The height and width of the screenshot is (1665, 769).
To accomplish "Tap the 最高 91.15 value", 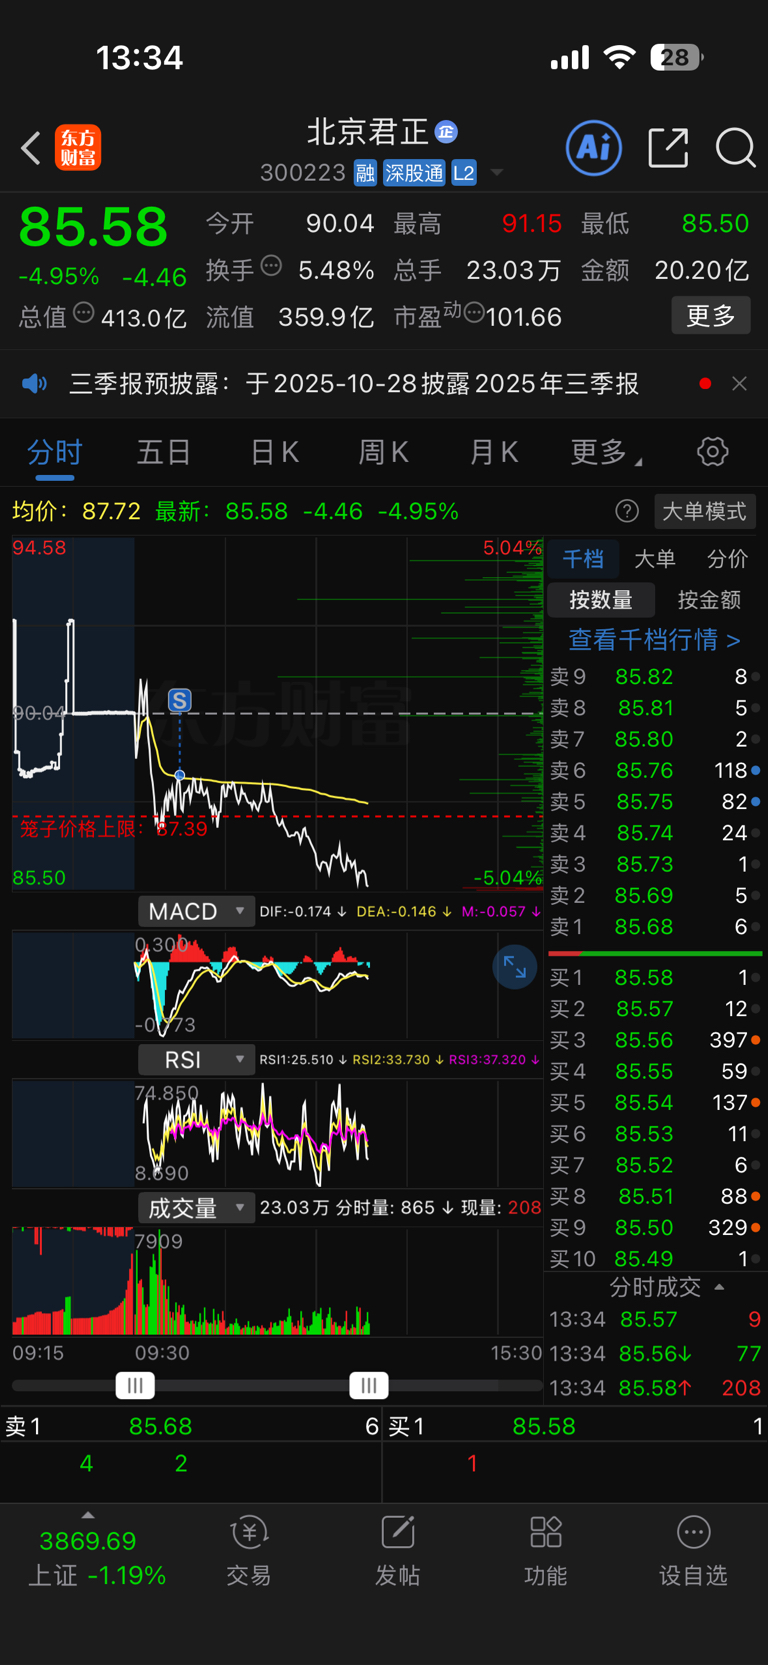I will coord(532,223).
